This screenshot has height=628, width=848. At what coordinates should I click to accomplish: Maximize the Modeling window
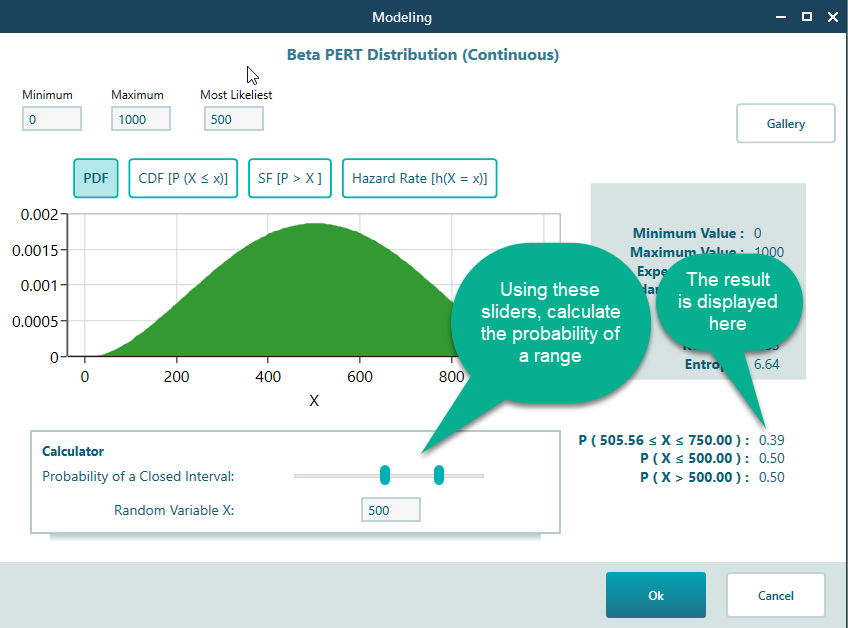[x=806, y=17]
